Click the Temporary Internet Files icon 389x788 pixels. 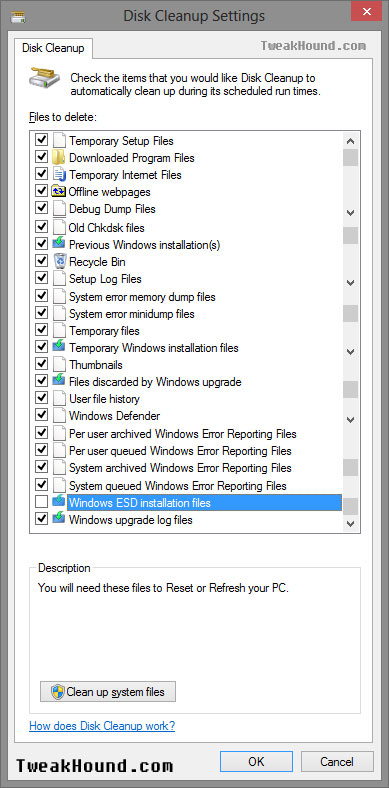pyautogui.click(x=59, y=175)
